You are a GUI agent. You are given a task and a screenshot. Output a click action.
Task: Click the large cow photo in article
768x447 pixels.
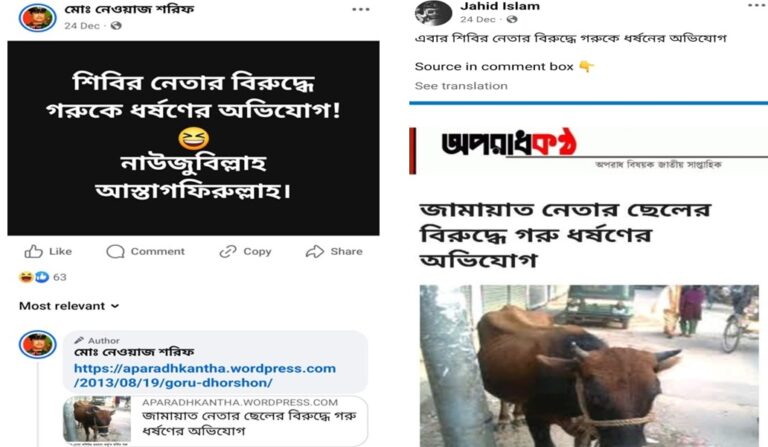coord(589,366)
